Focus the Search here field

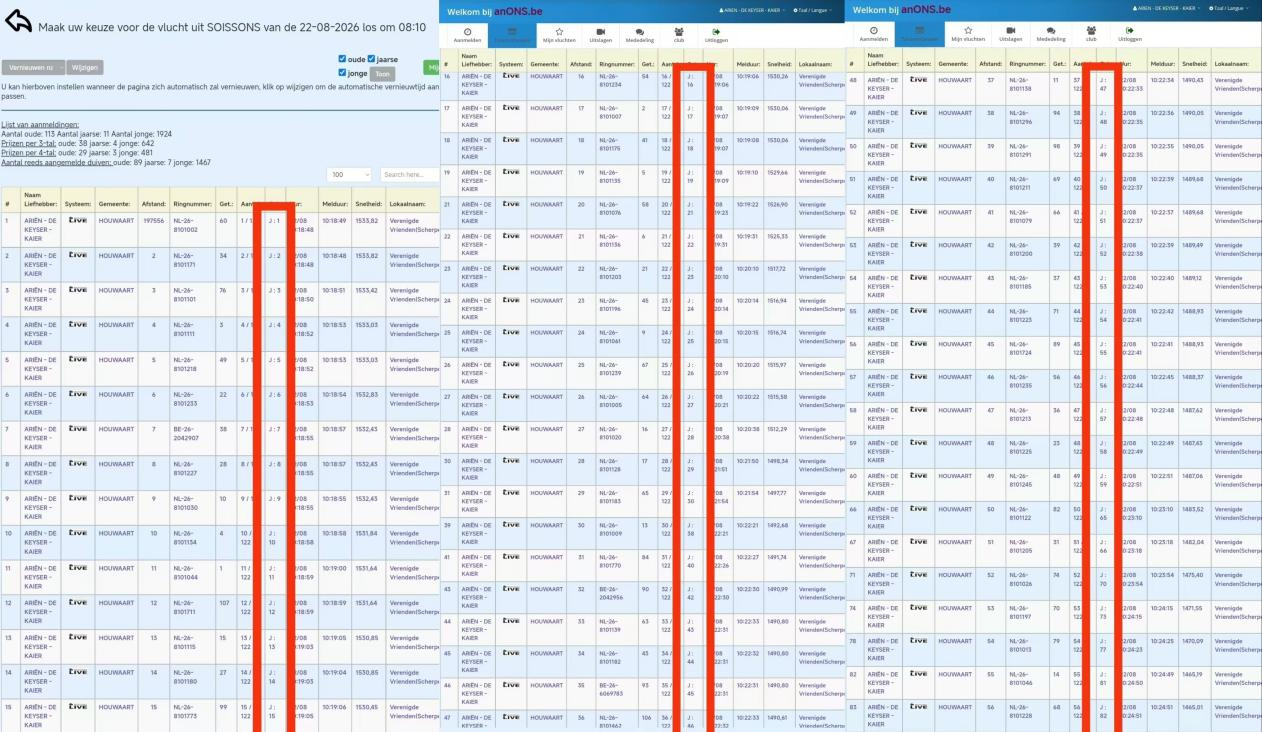tap(408, 174)
